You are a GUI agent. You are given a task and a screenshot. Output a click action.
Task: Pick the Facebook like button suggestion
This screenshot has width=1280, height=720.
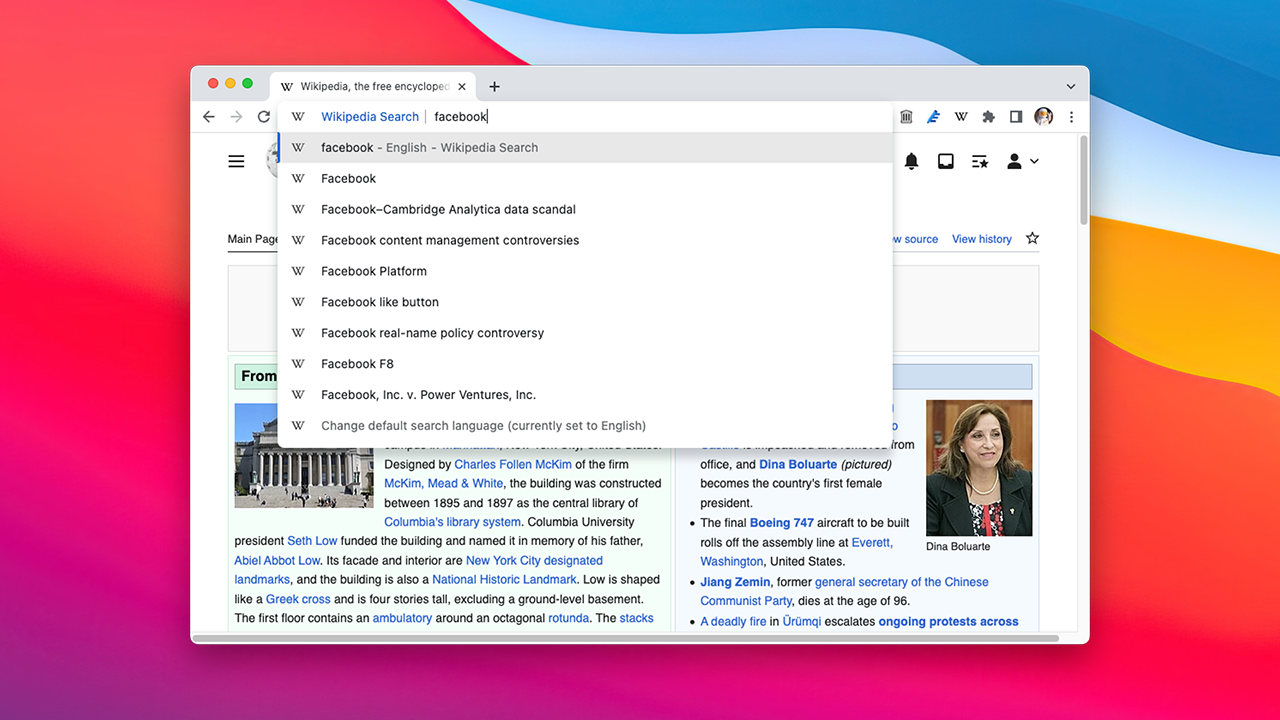click(585, 302)
